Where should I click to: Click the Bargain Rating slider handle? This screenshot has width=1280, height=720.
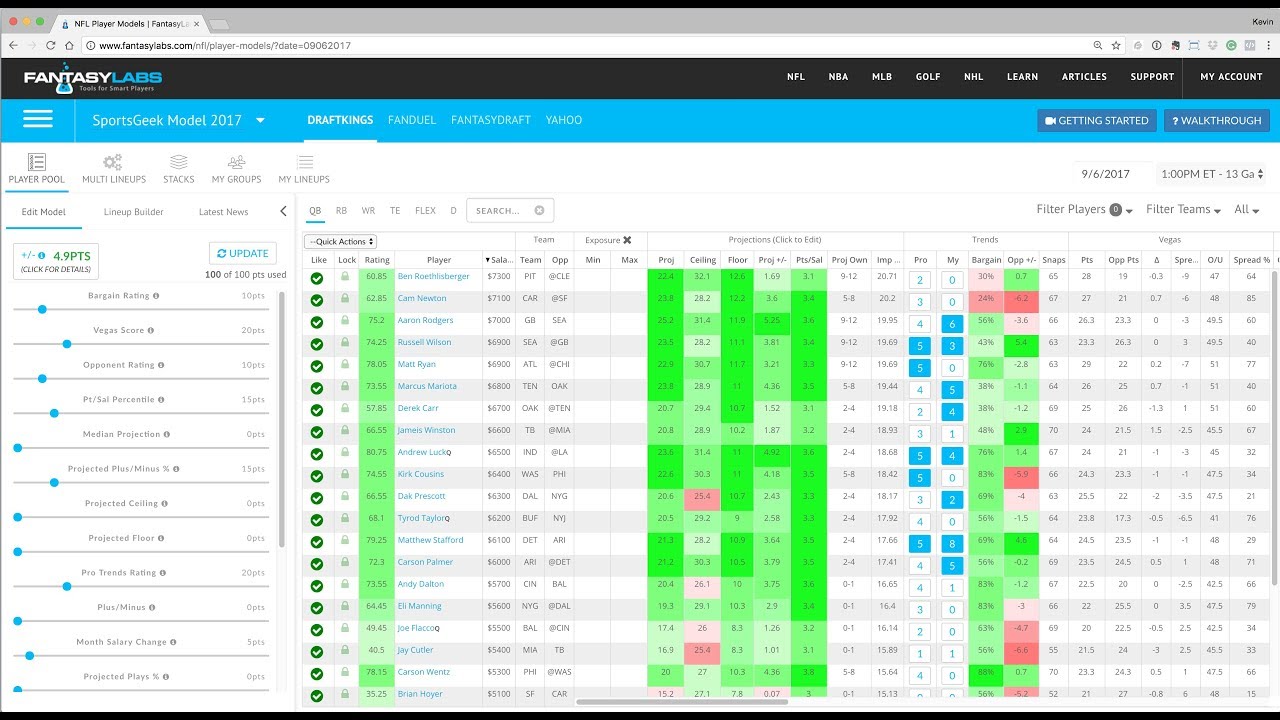[42, 309]
